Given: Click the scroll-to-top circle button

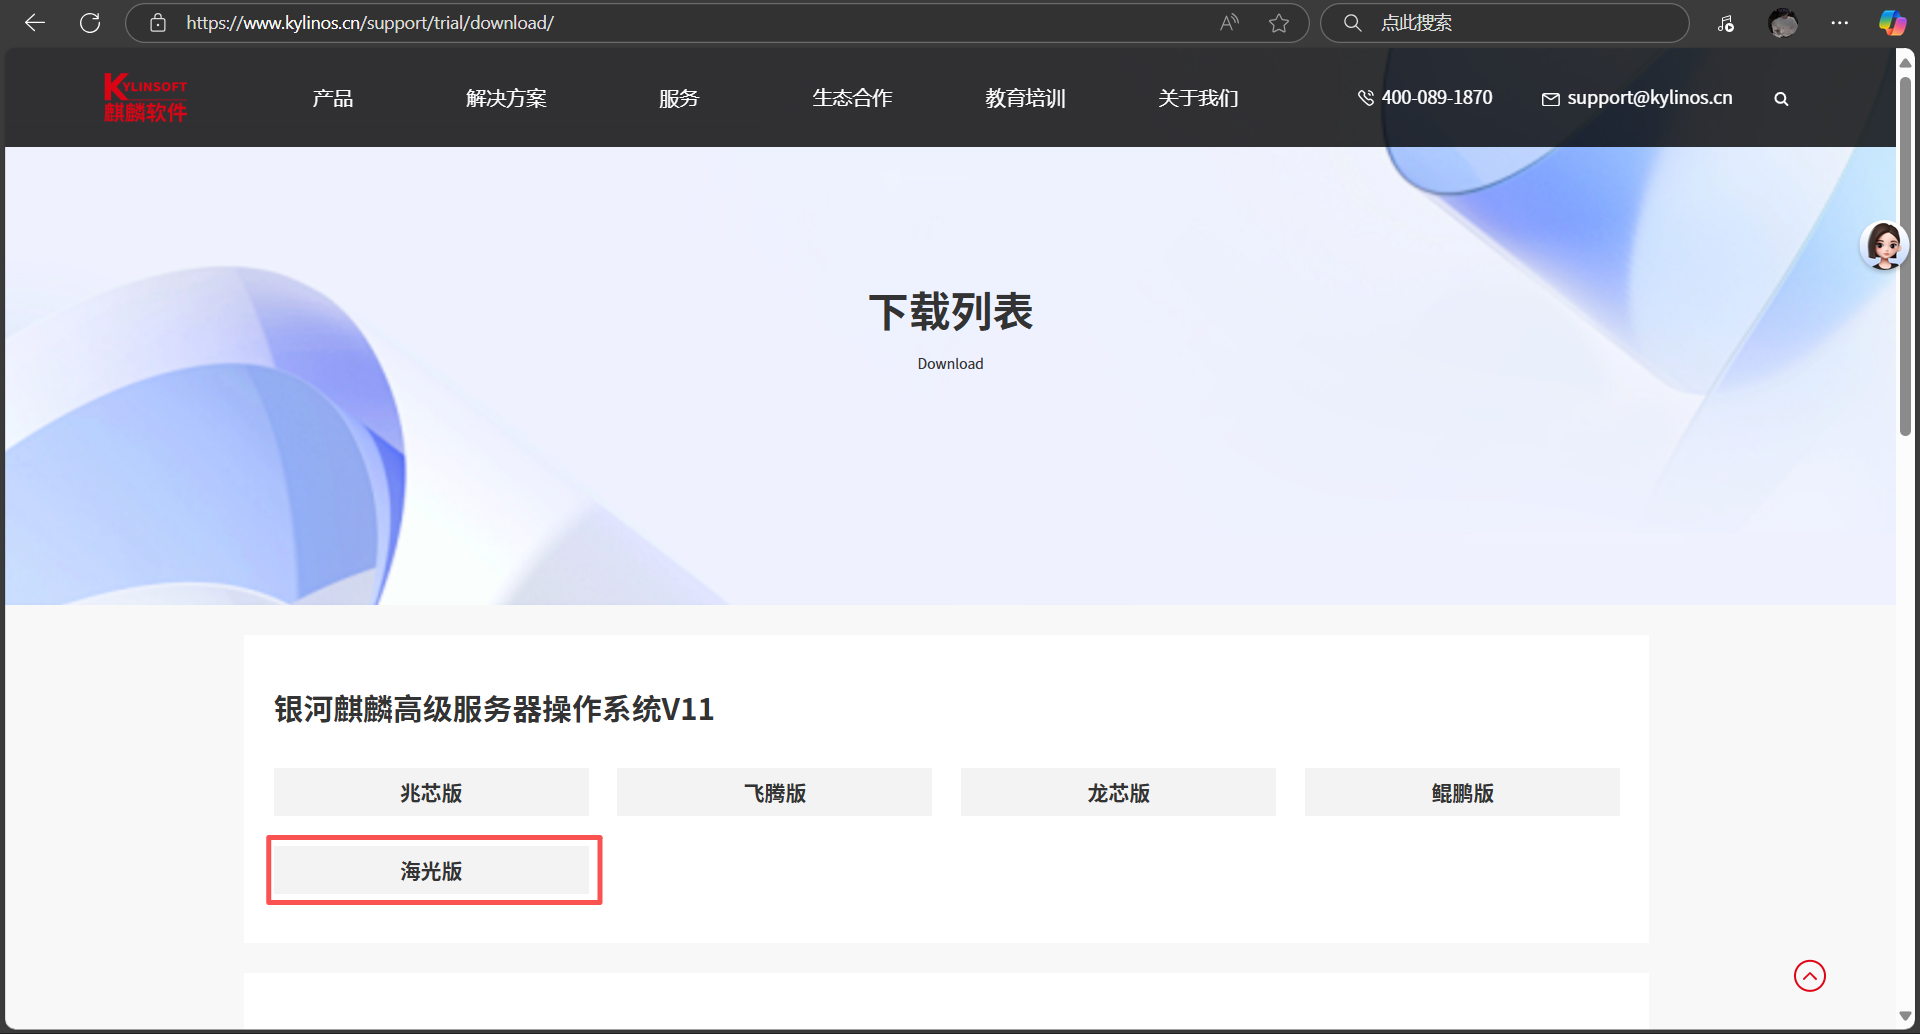Looking at the screenshot, I should [x=1809, y=976].
